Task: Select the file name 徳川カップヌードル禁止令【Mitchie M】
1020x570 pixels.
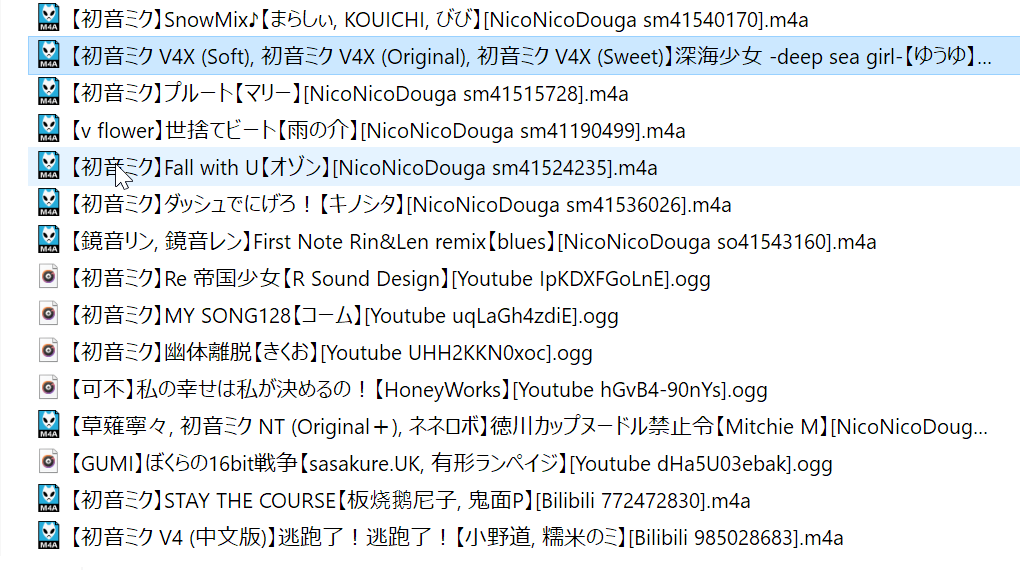Action: [529, 428]
